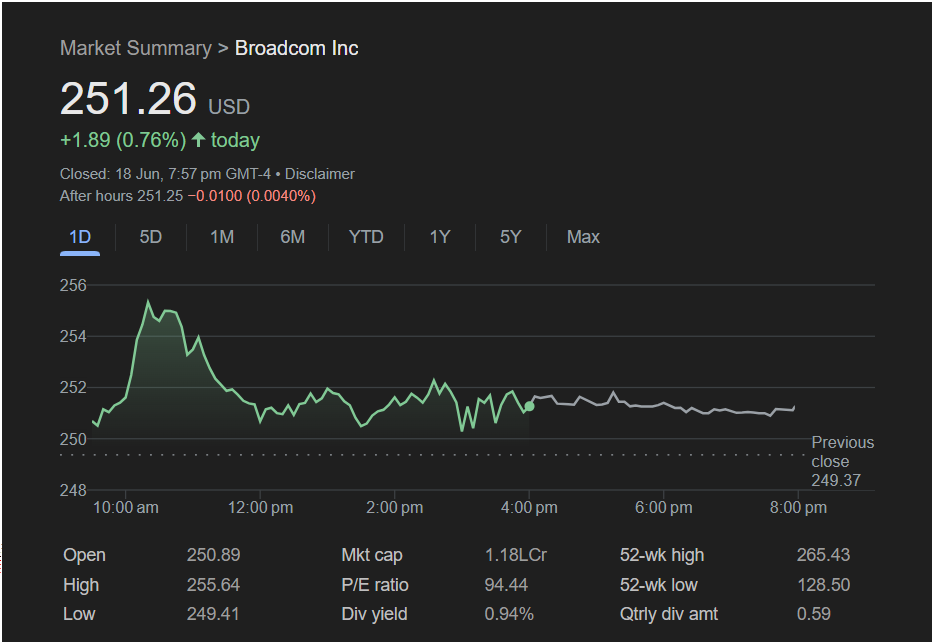Click the USD currency label

tap(229, 107)
